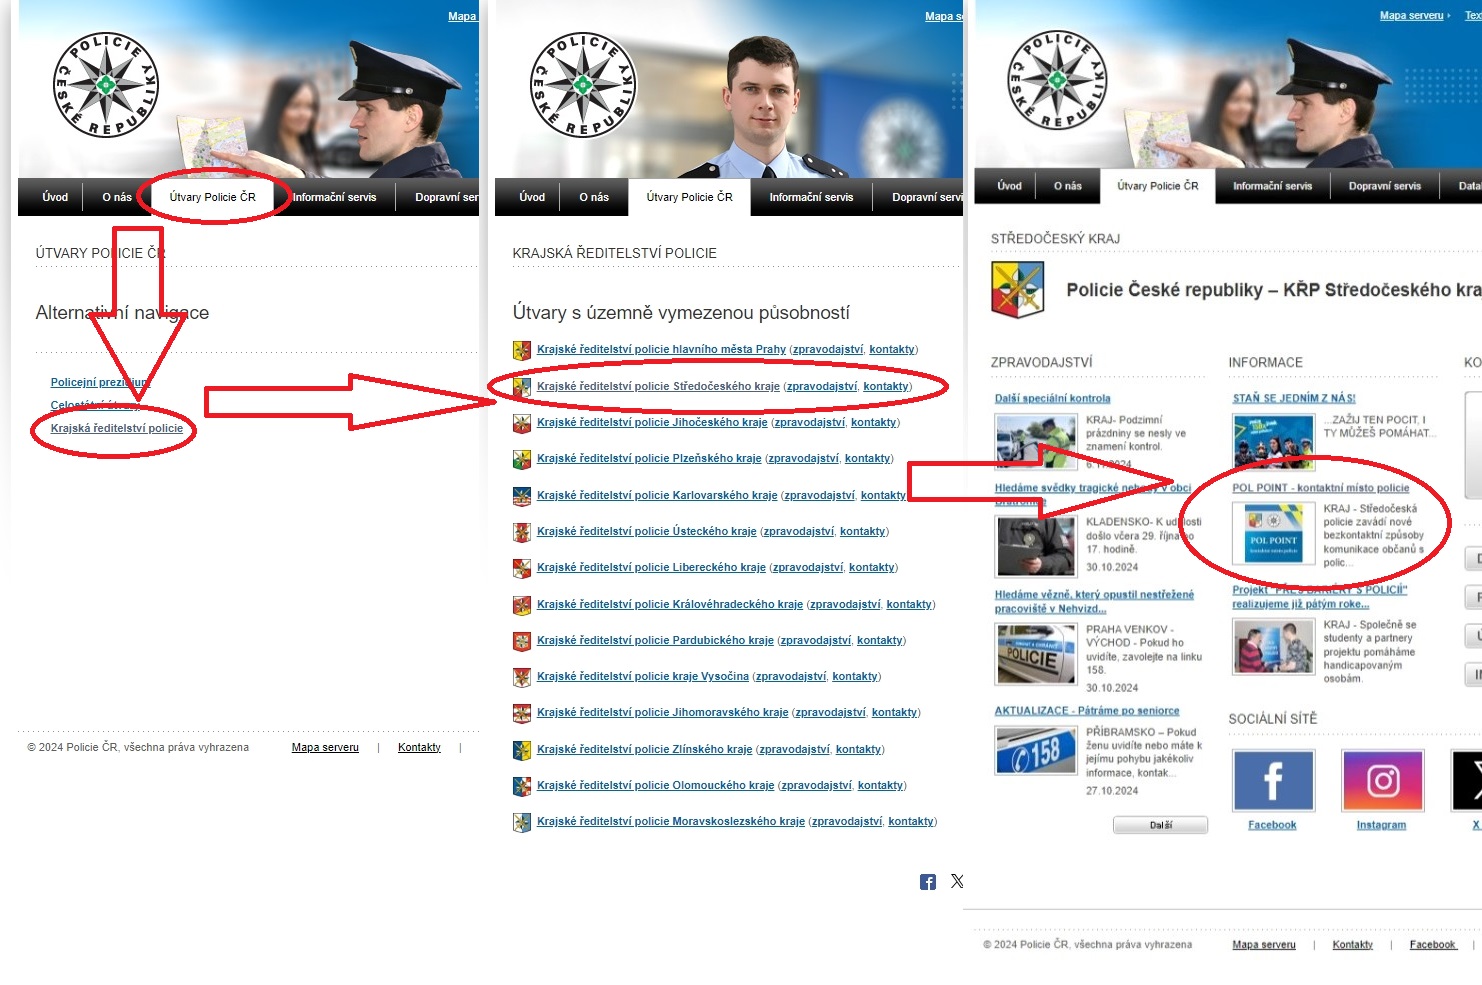Open kontakty link for Plzeňský kraj

point(867,458)
